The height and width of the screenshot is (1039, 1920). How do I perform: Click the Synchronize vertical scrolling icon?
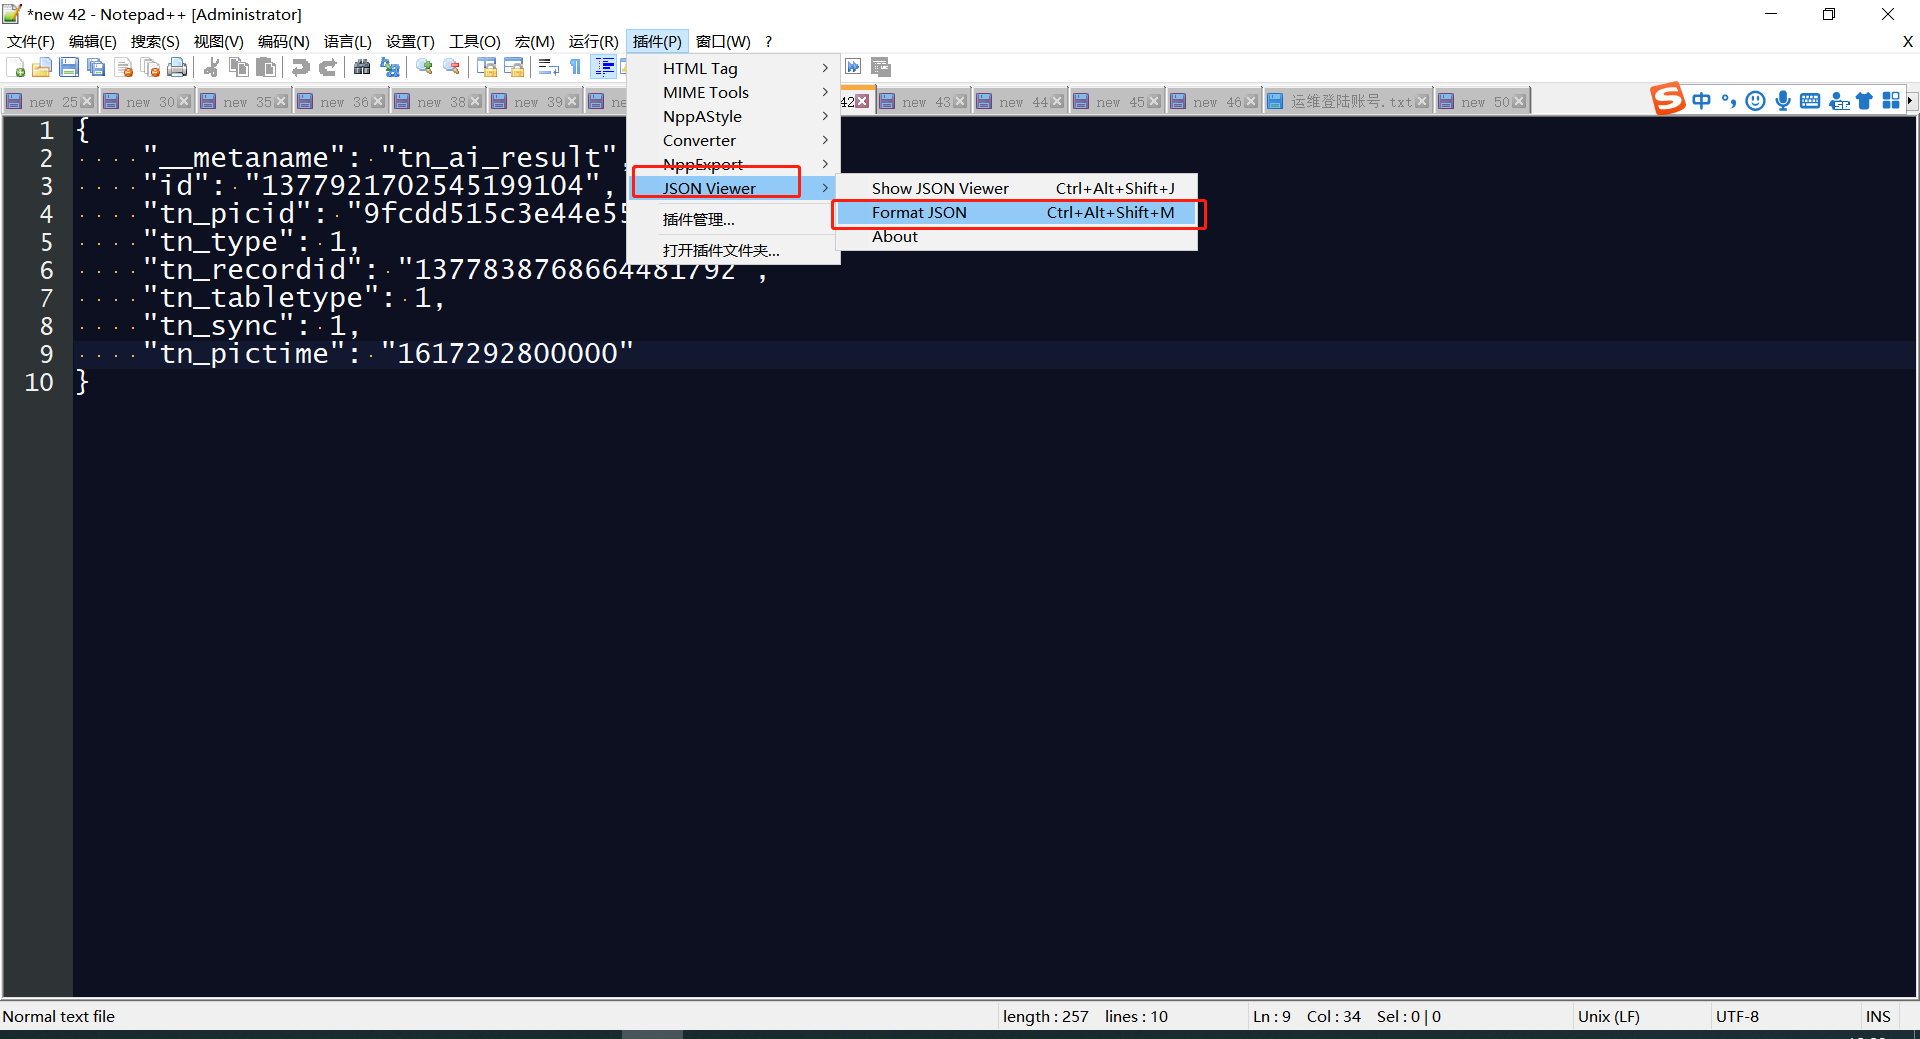(x=486, y=67)
